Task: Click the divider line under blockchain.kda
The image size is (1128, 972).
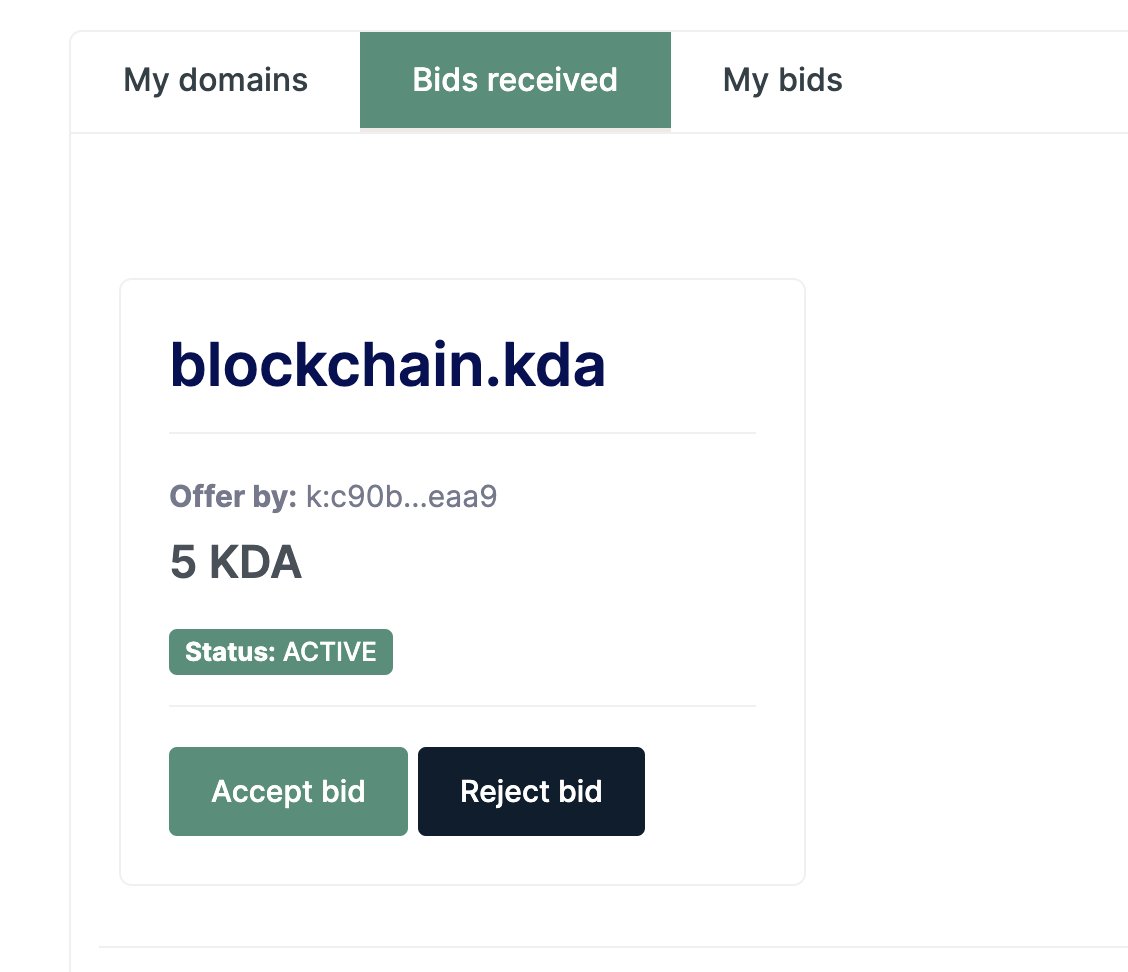Action: tap(462, 433)
